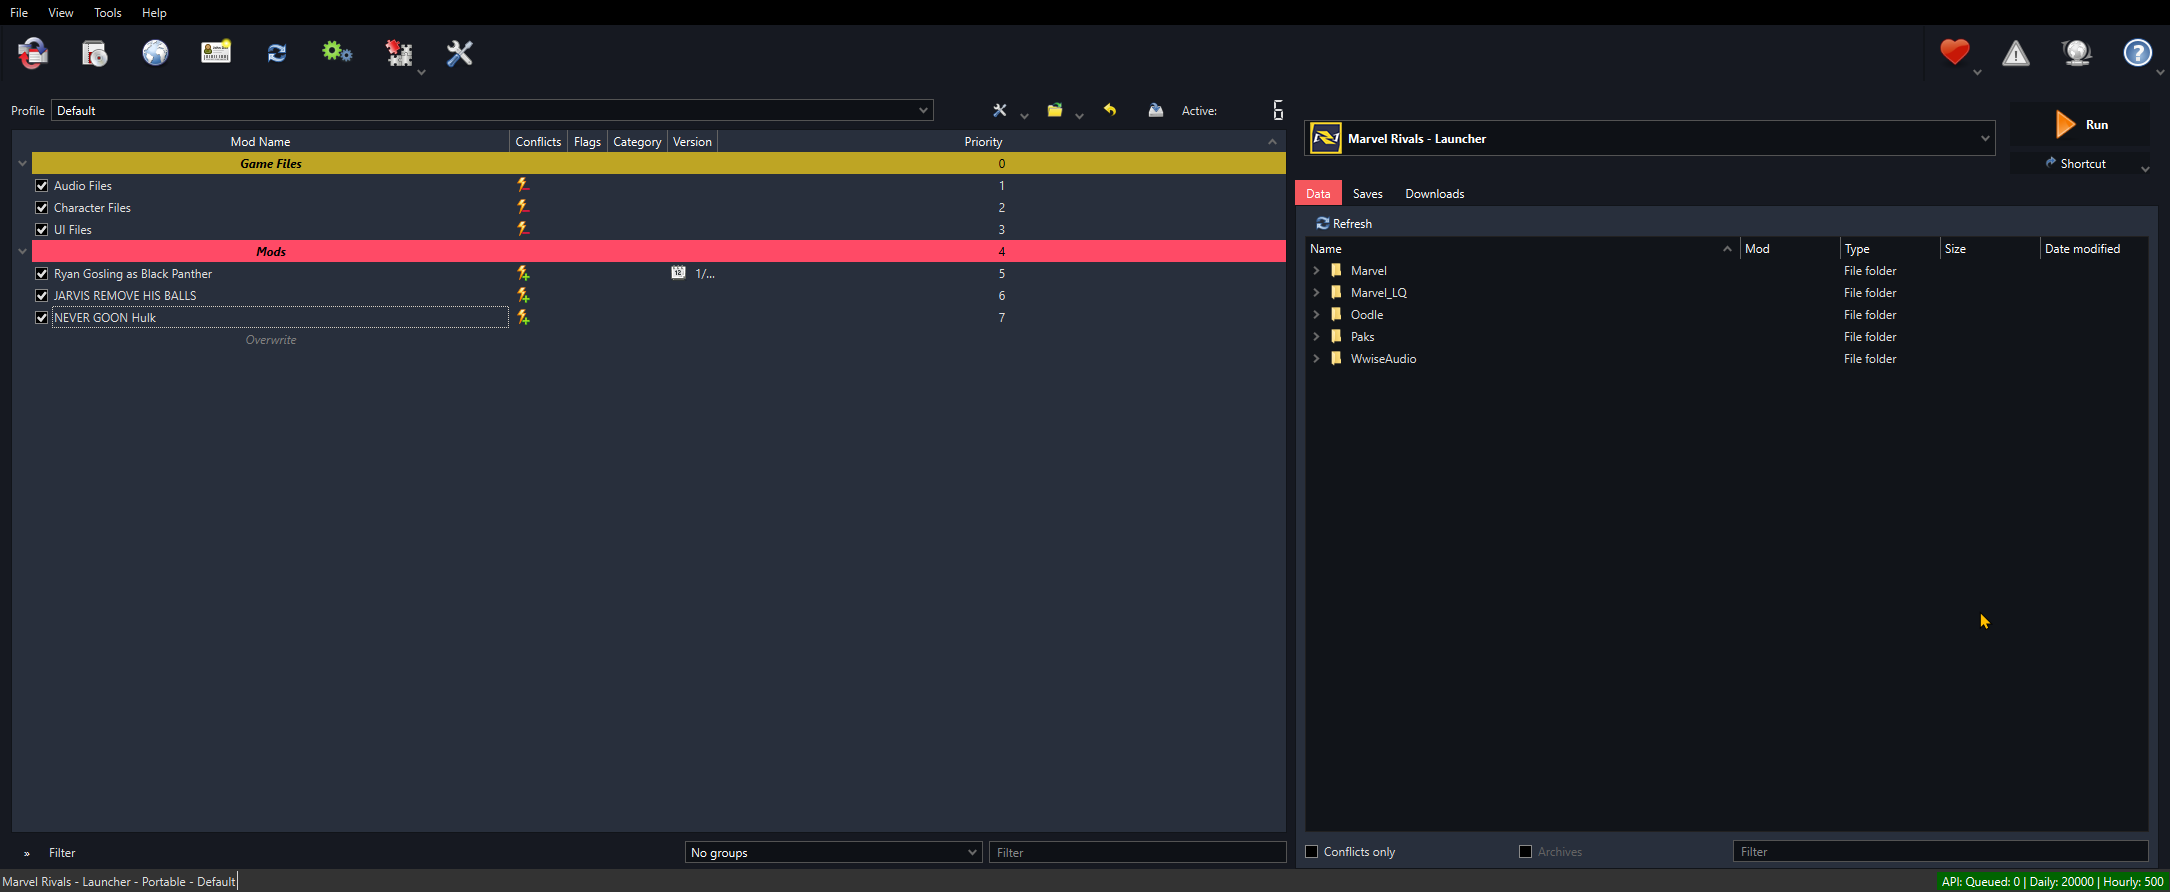2170x892 pixels.
Task: Open the instance manager toolbar icon
Action: [x=33, y=53]
